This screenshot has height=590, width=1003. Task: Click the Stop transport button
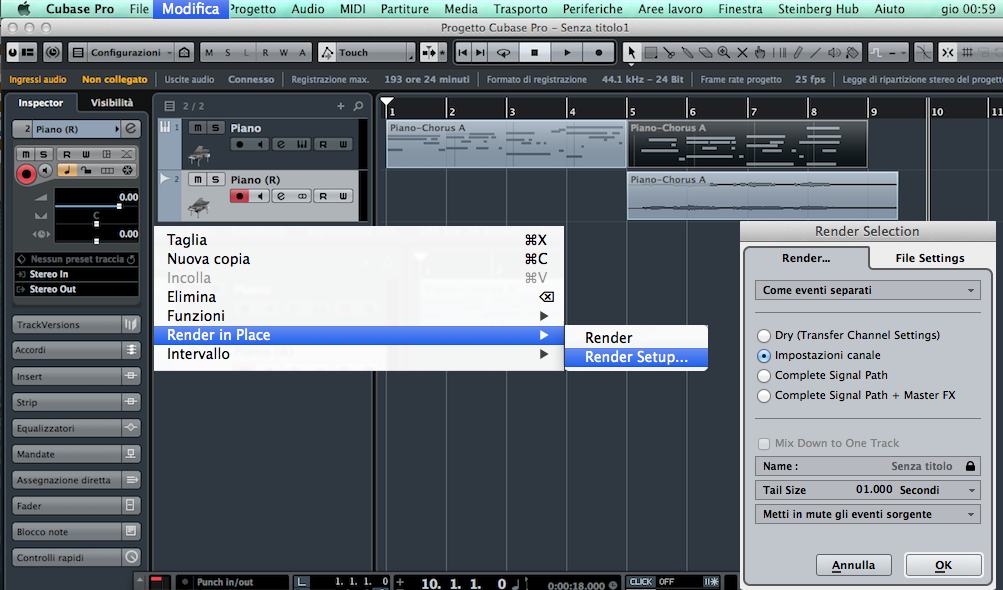(x=535, y=52)
